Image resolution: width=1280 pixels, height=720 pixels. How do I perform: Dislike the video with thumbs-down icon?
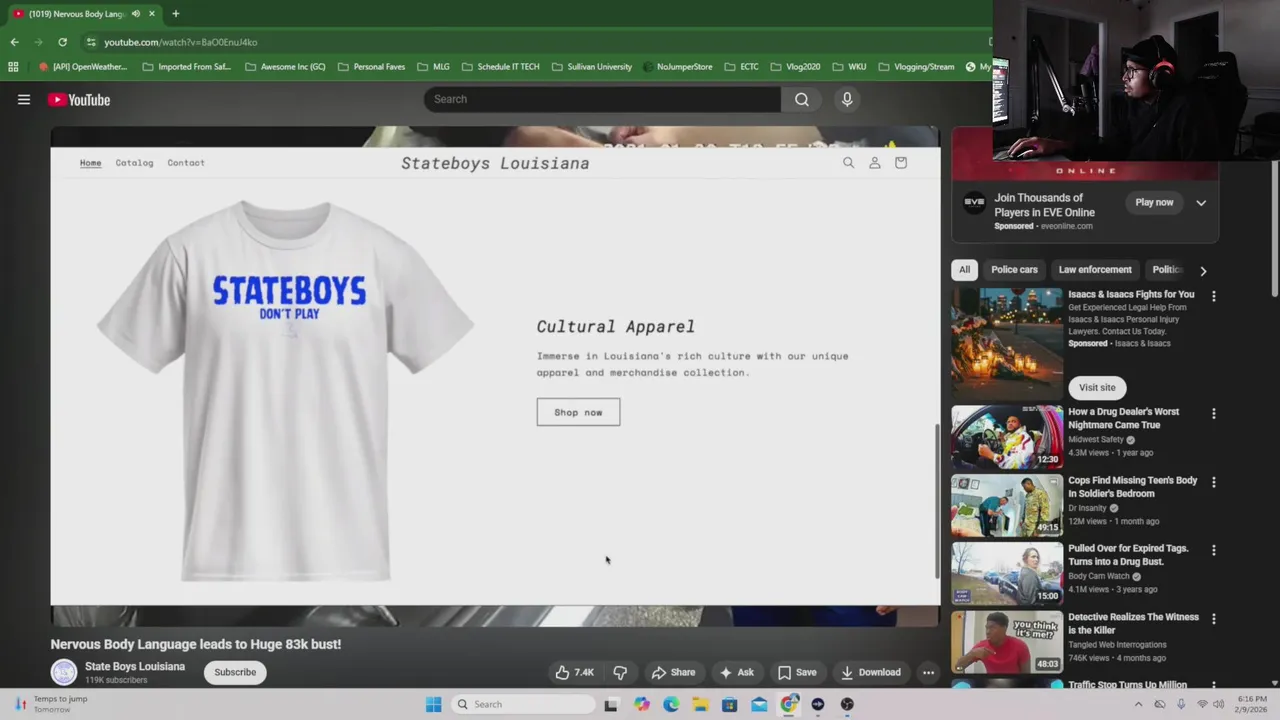(x=620, y=672)
